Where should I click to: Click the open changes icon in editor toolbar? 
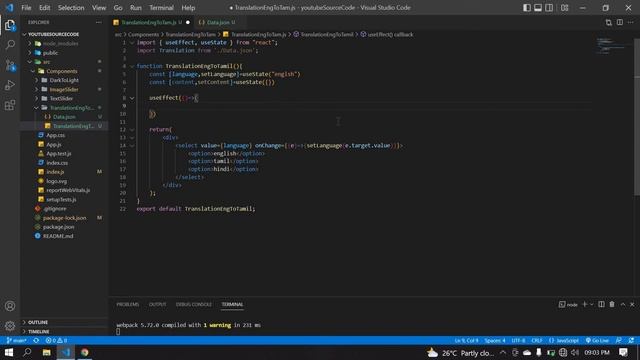point(609,22)
